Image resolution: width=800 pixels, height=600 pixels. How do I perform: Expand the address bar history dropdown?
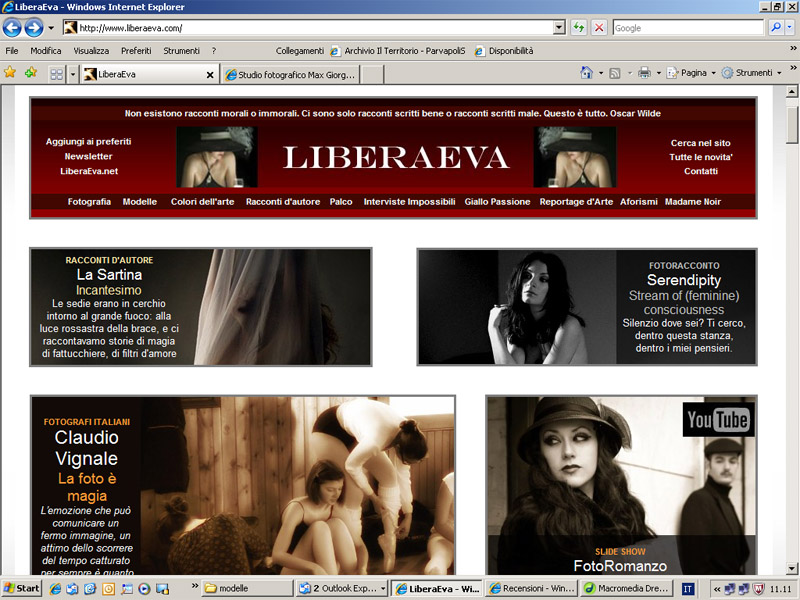point(560,28)
